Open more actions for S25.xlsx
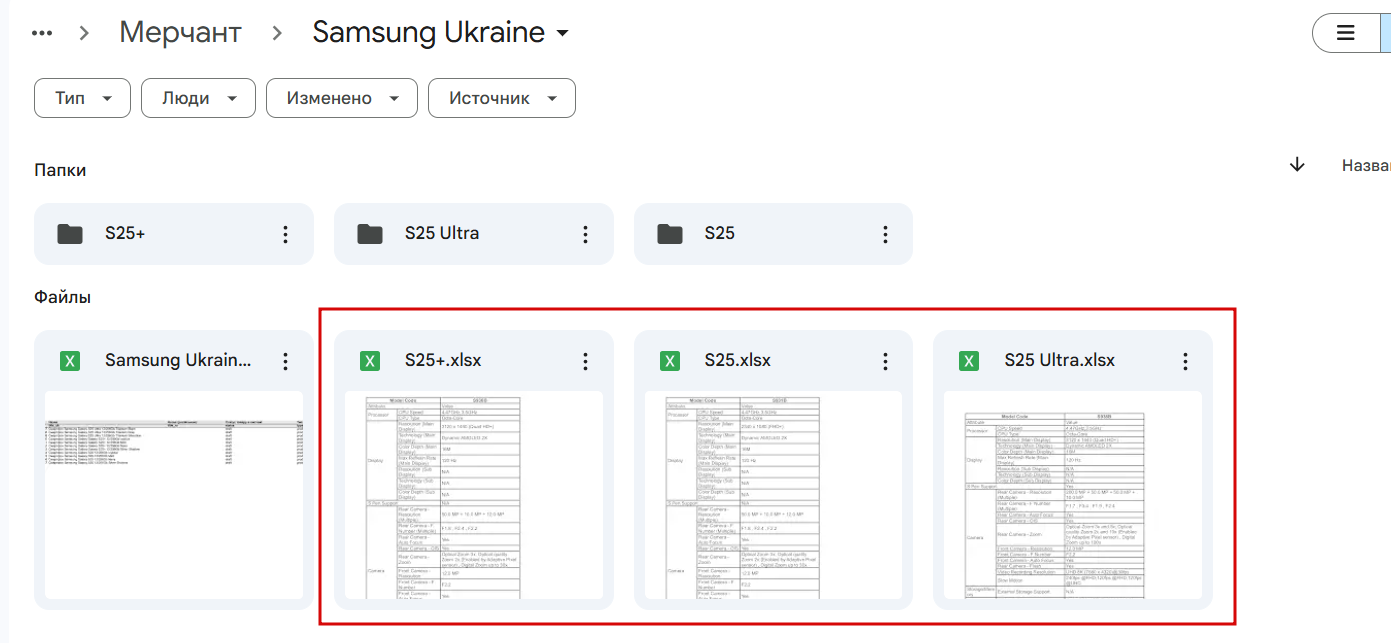 pyautogui.click(x=885, y=361)
